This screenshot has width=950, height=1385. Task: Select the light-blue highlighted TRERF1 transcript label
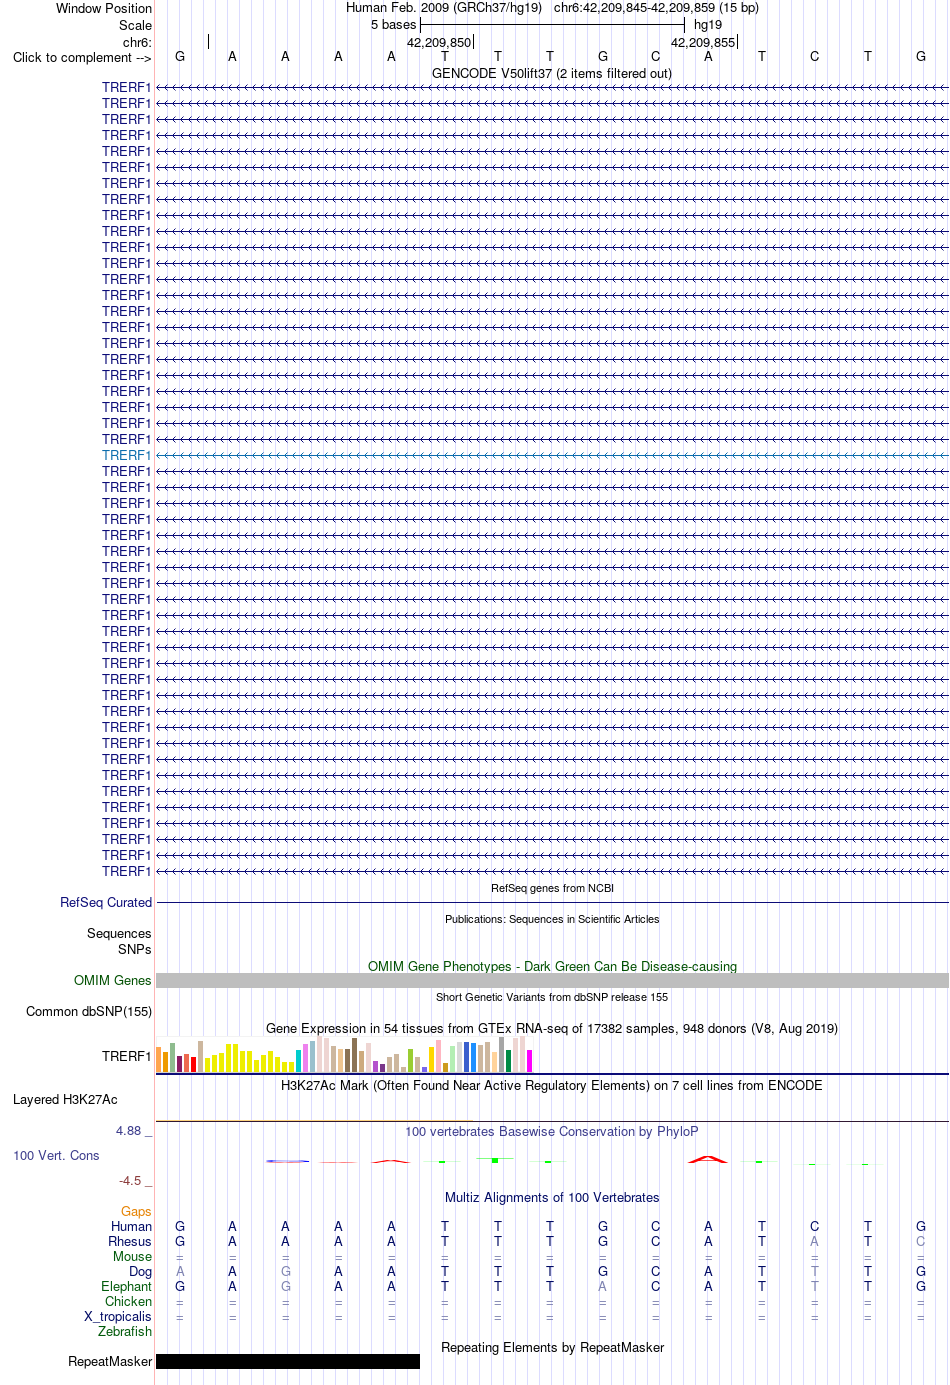pos(126,455)
